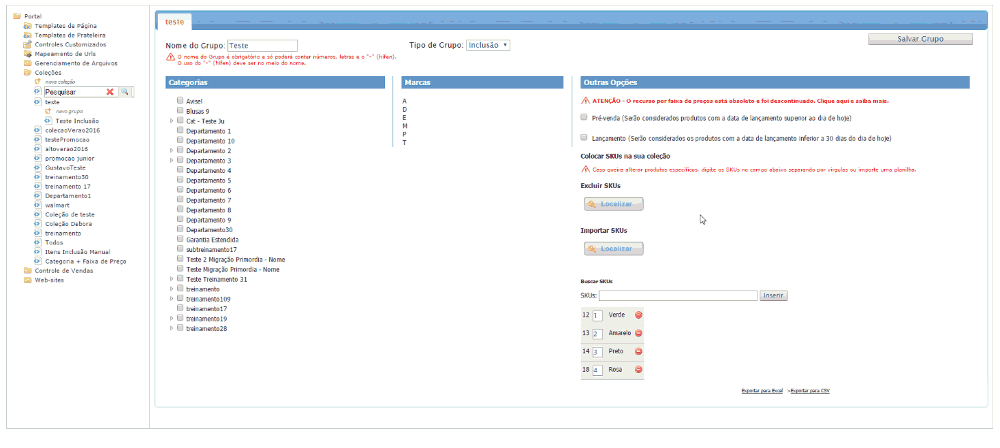This screenshot has width=1000, height=448.
Task: Open the Tipo de Grupo dropdown
Action: [489, 45]
